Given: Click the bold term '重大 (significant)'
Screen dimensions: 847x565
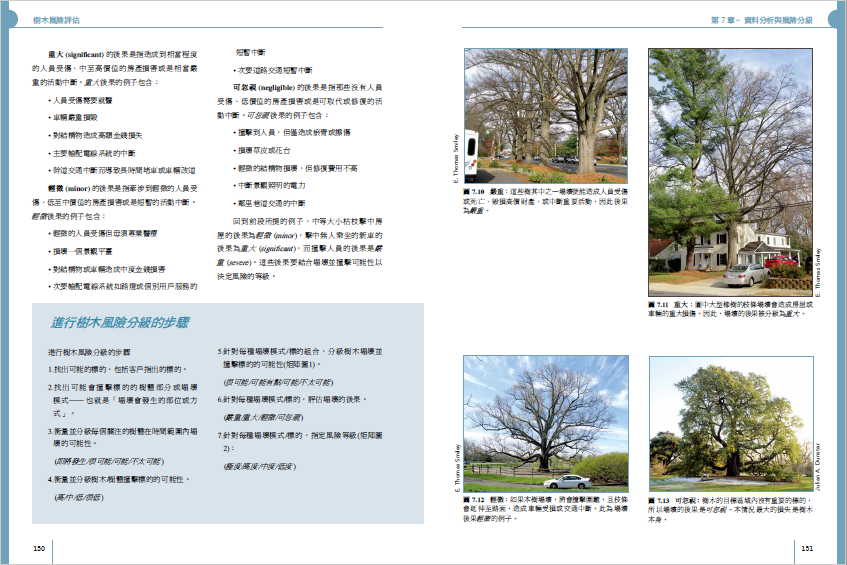Looking at the screenshot, I should (76, 55).
